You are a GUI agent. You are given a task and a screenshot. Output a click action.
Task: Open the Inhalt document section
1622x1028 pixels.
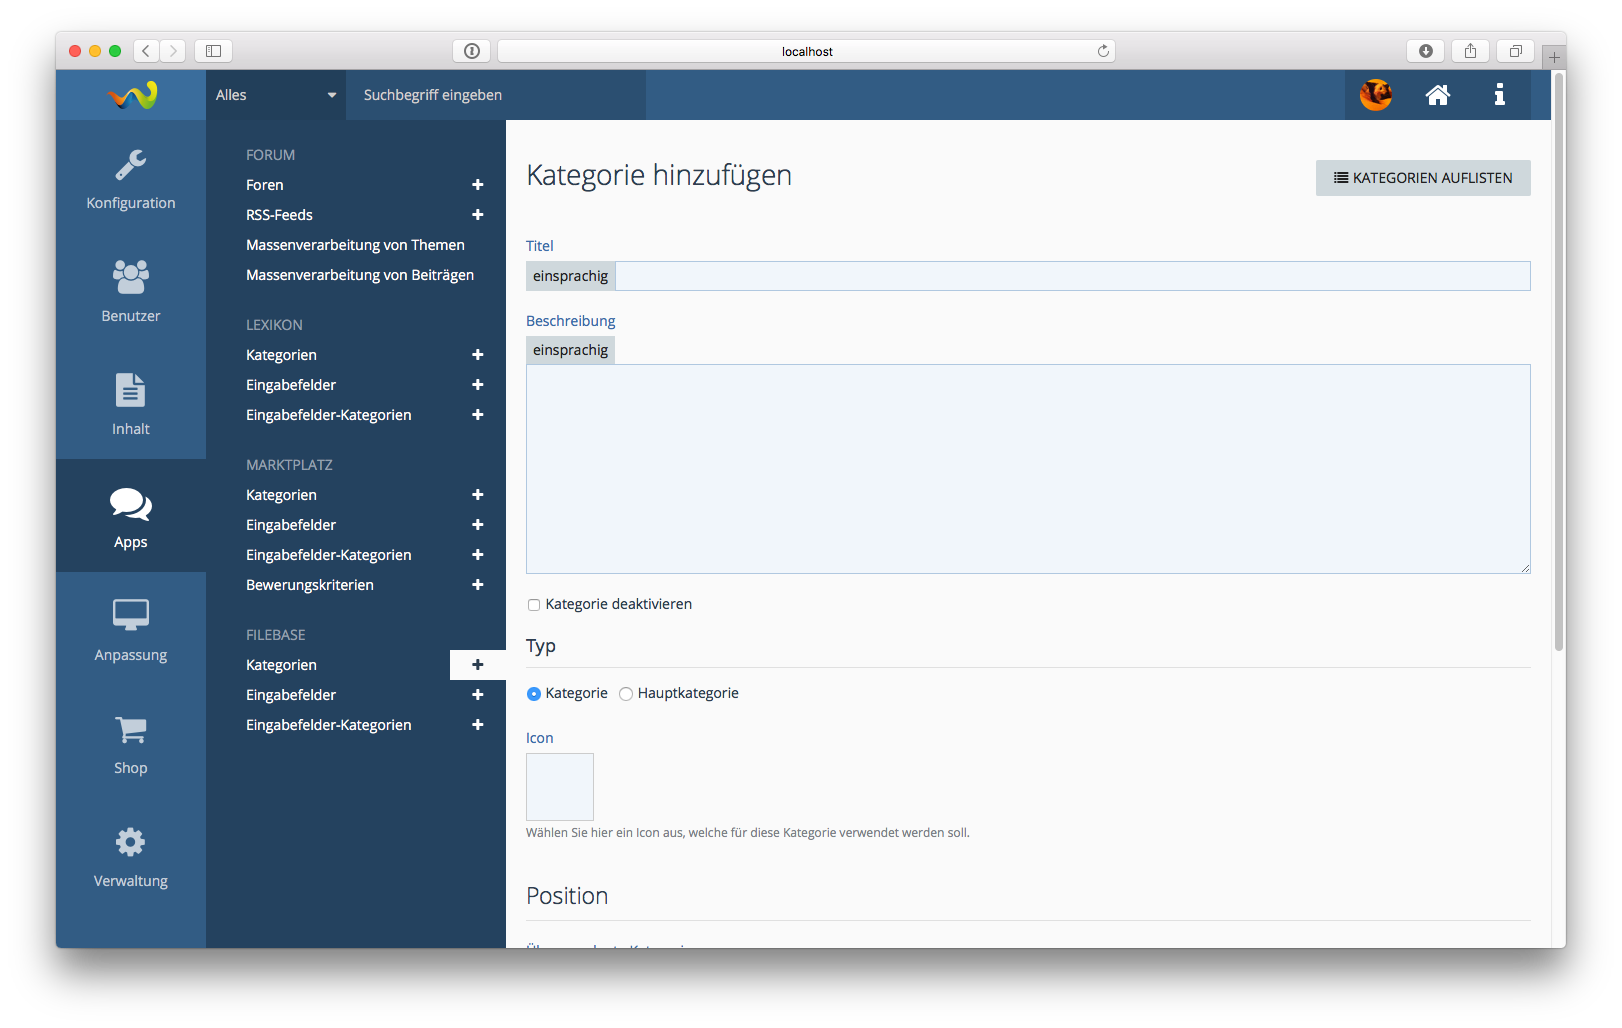pos(131,404)
